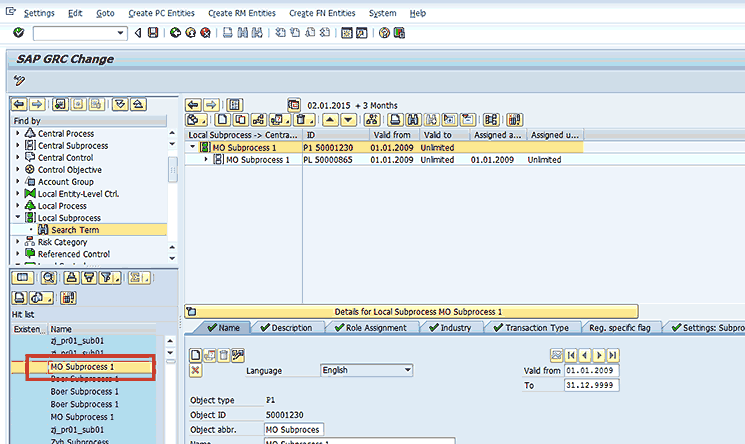Screen dimensions: 745x444
Task: Expand the Control Objective tree node
Action: 18,169
